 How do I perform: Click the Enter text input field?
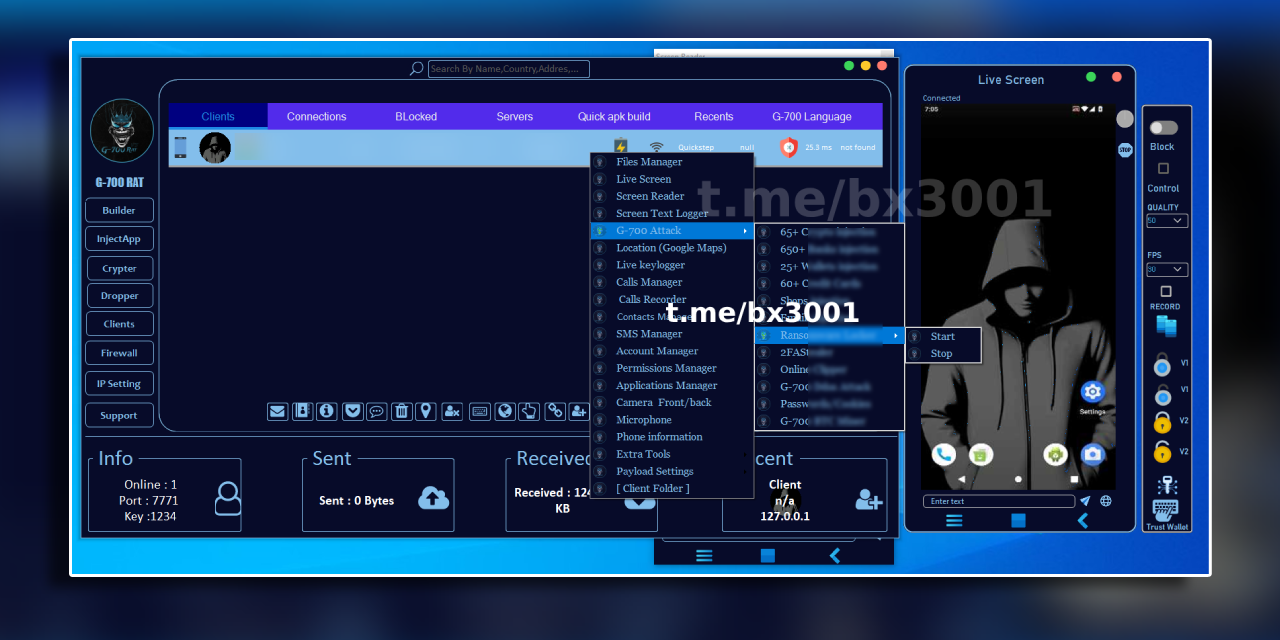click(x=1000, y=500)
